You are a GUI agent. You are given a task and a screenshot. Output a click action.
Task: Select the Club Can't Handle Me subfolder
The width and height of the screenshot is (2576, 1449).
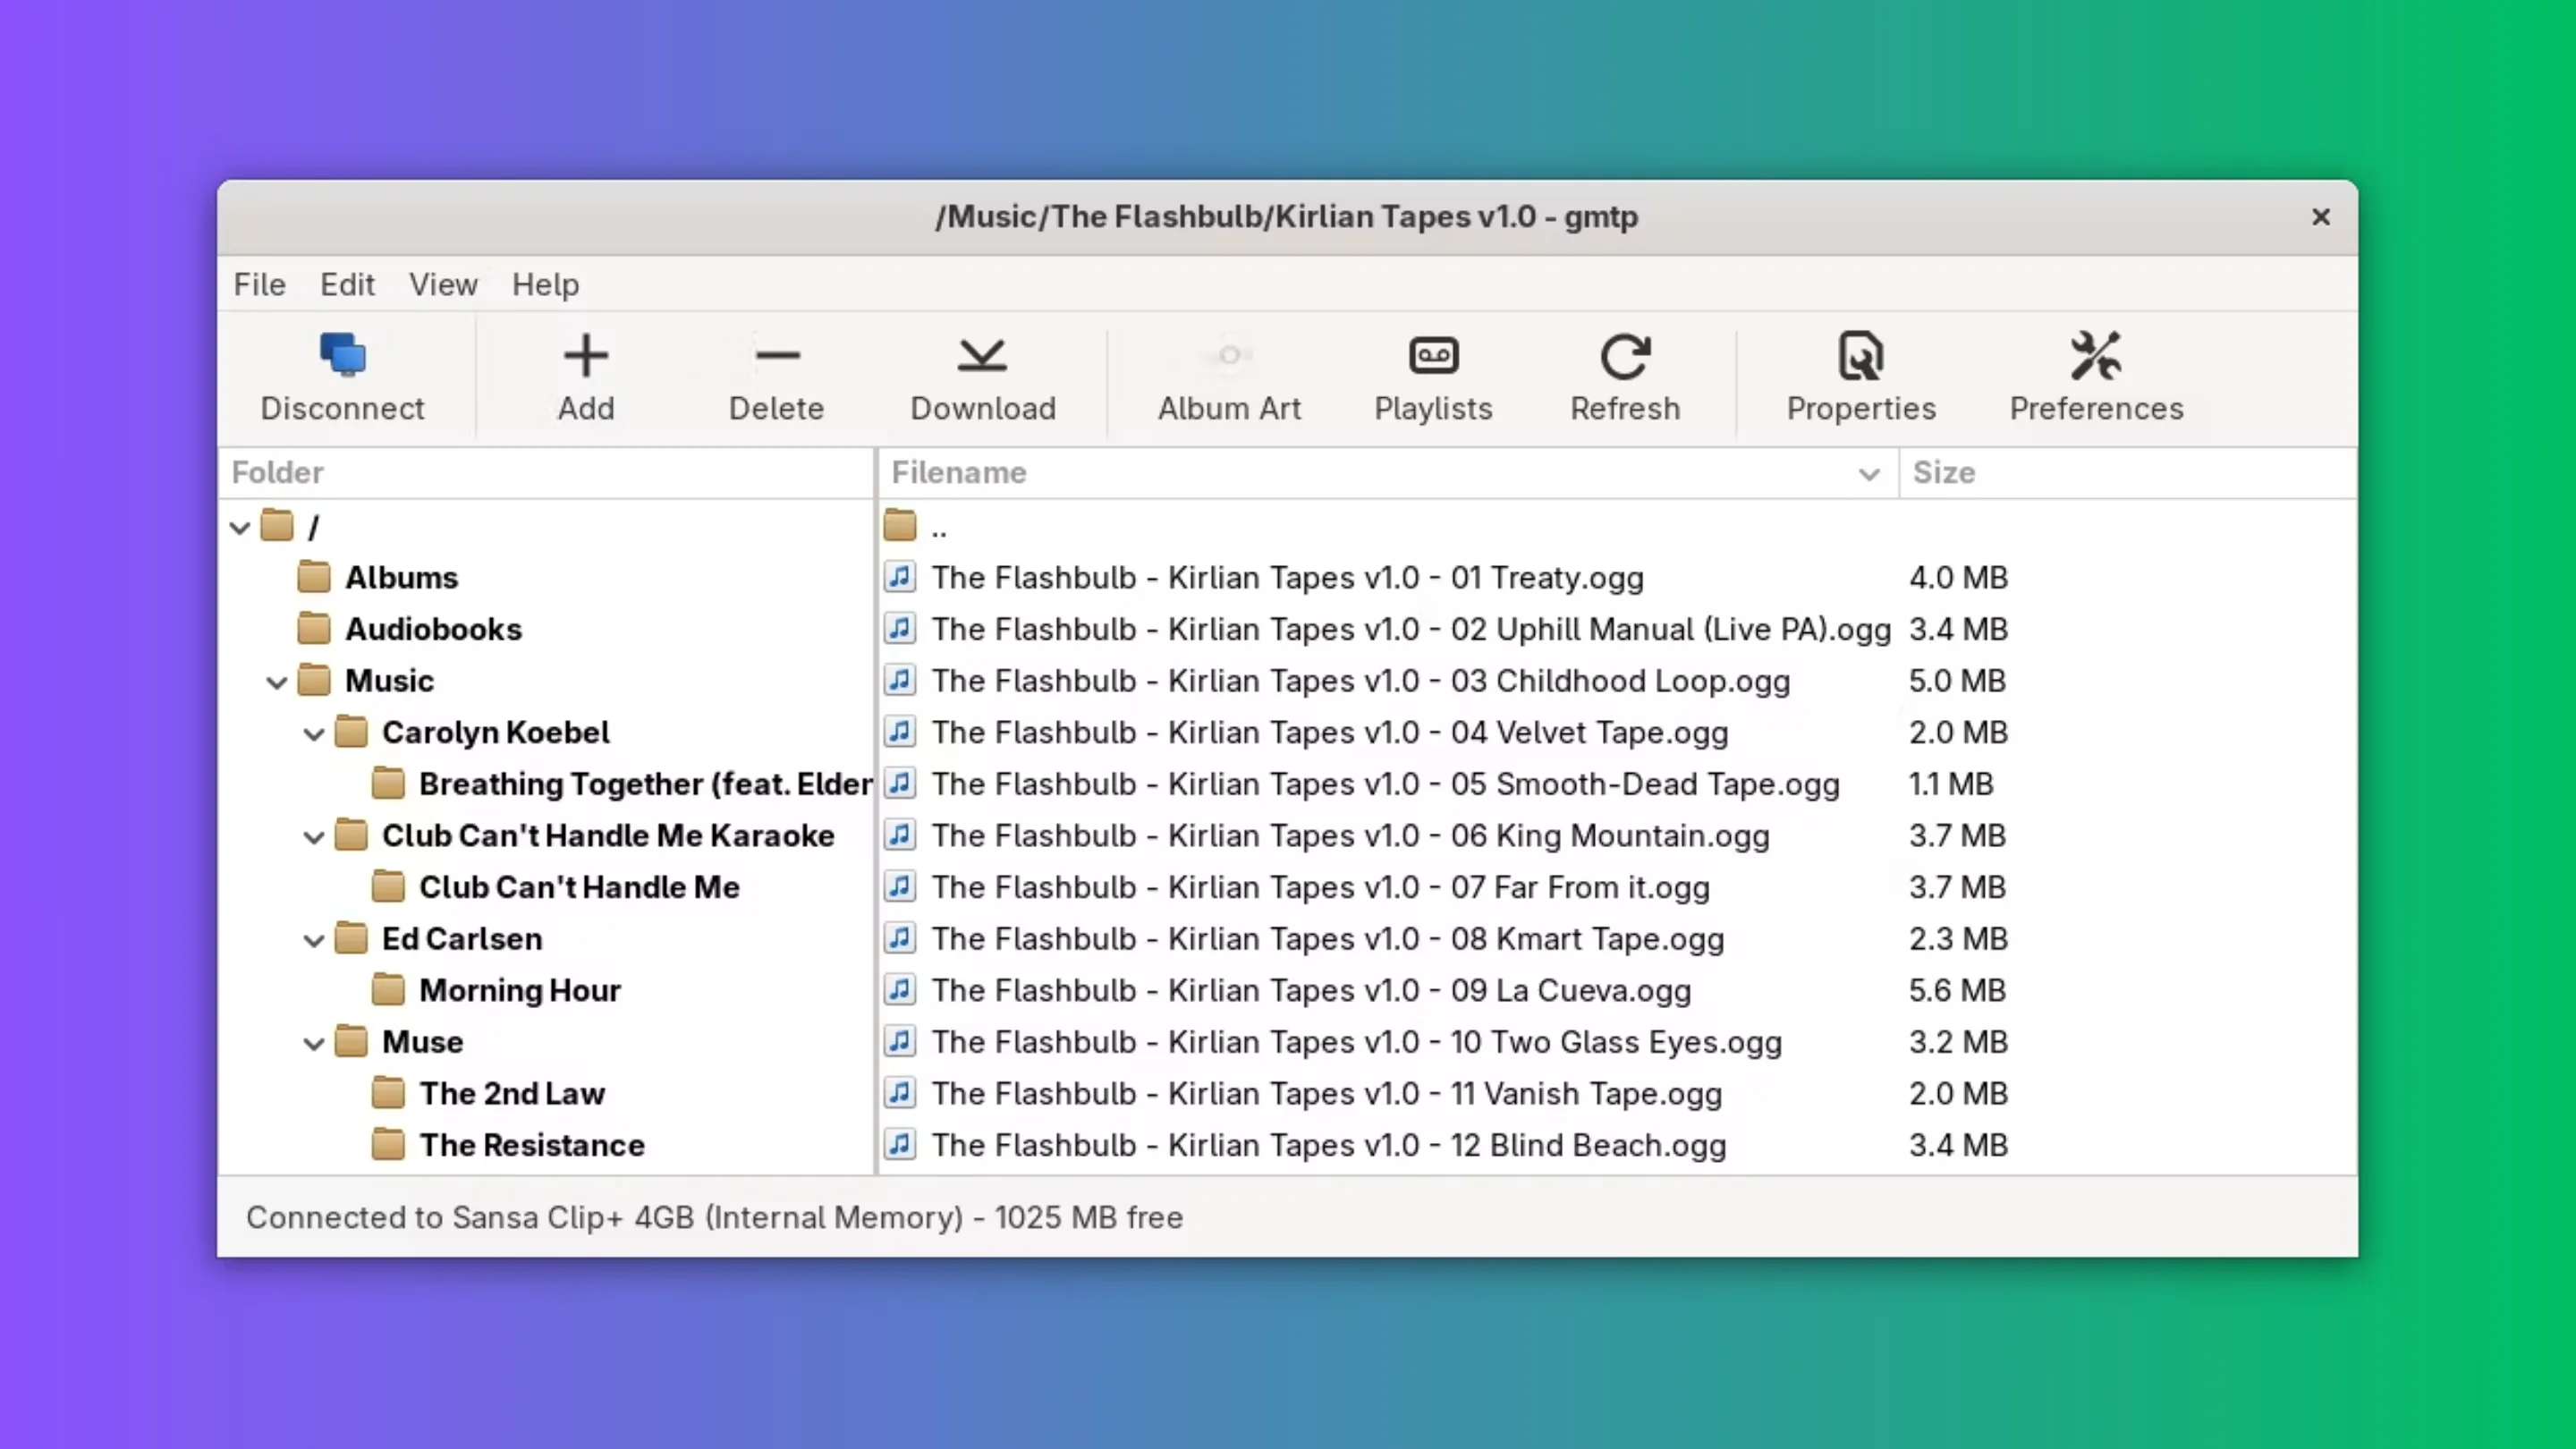tap(579, 887)
